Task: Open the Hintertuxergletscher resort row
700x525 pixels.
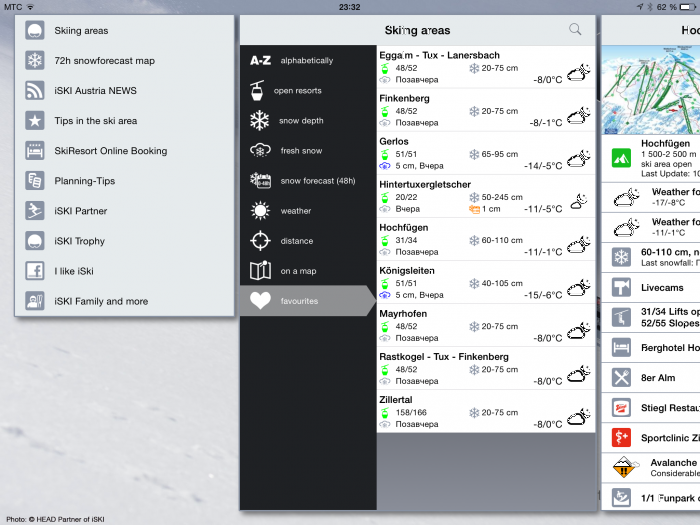Action: 486,196
